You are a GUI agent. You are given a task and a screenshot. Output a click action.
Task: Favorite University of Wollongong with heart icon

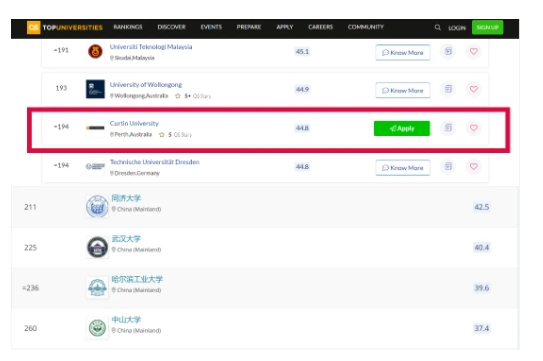click(x=474, y=89)
